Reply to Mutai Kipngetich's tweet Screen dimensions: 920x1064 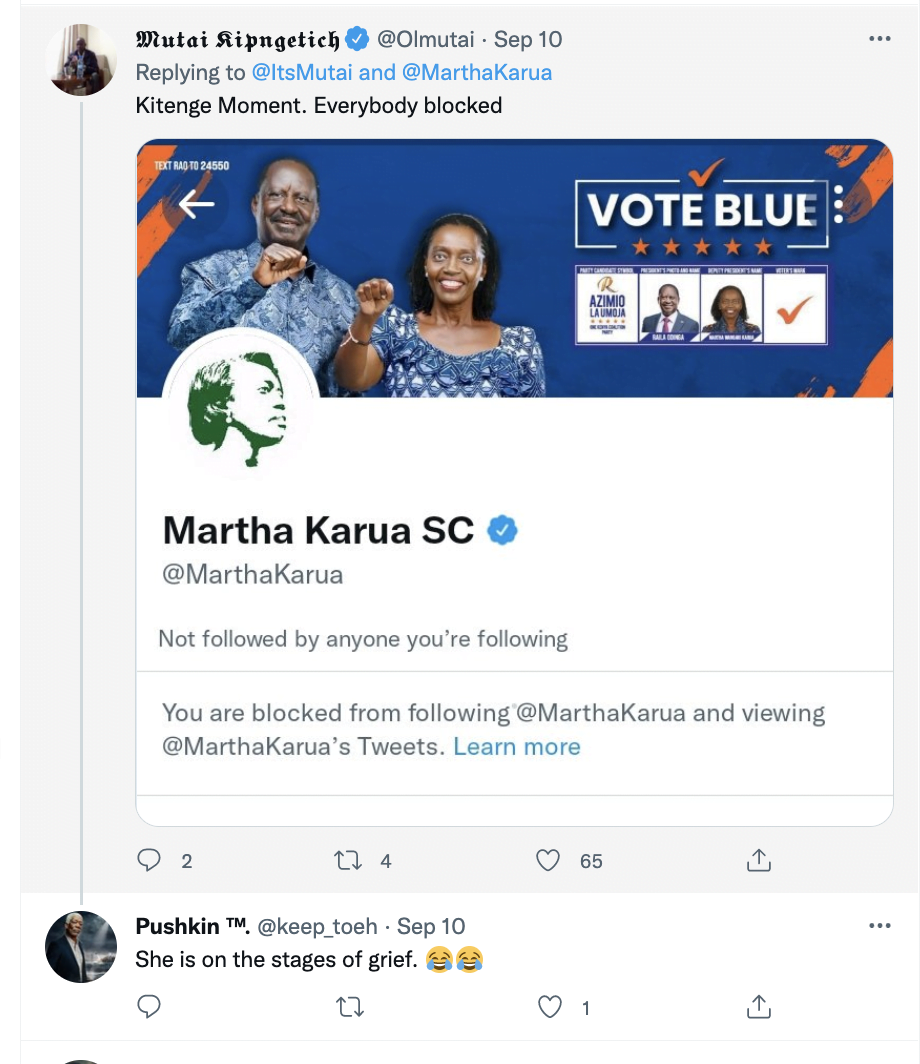click(149, 860)
